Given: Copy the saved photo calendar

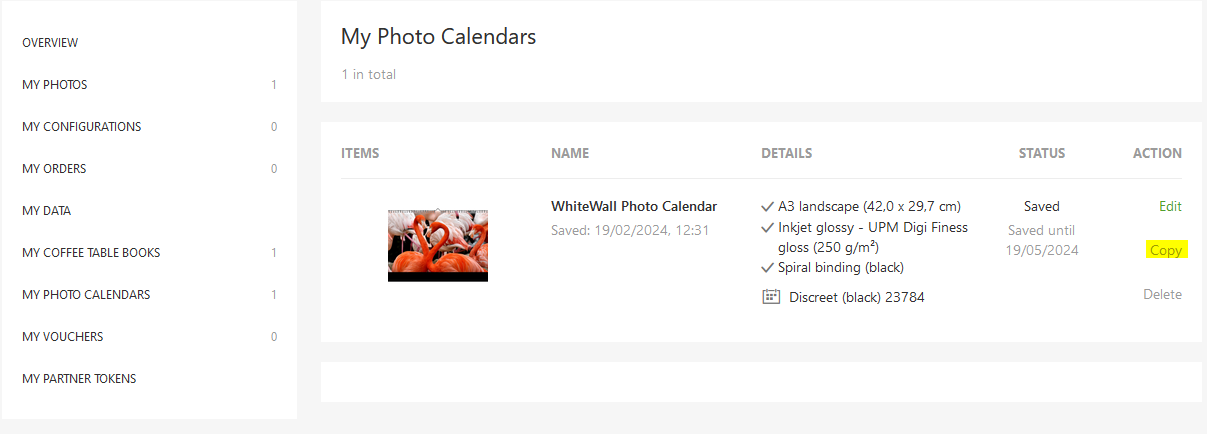Looking at the screenshot, I should point(1166,250).
